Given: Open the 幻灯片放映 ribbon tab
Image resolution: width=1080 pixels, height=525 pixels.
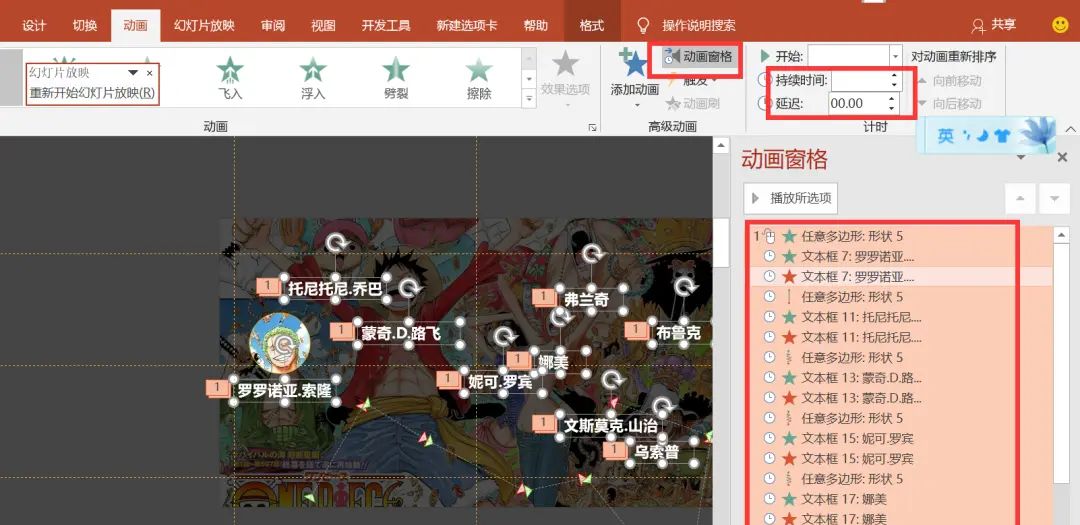Looking at the screenshot, I should [204, 25].
